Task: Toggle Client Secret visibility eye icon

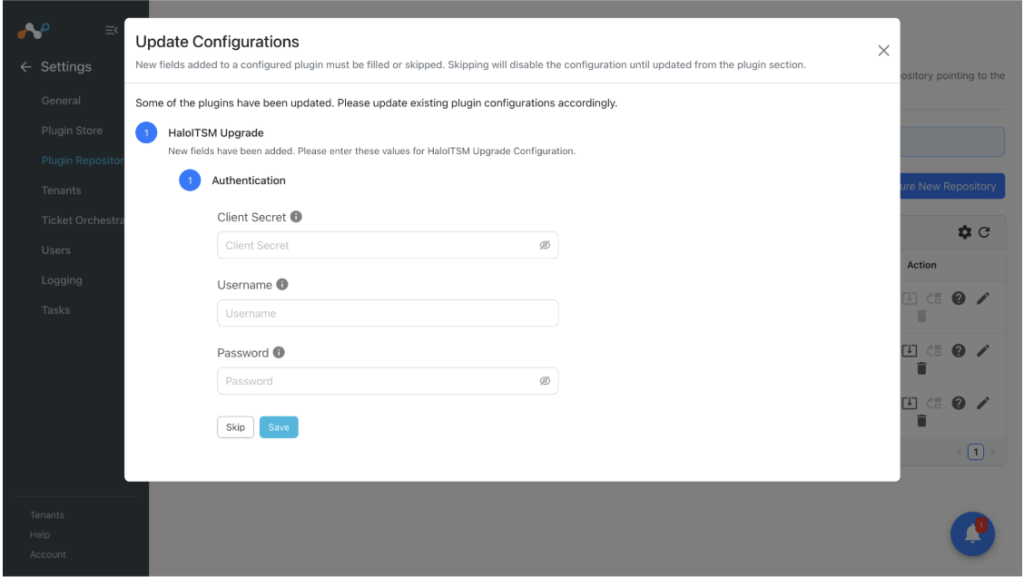Action: pyautogui.click(x=545, y=245)
